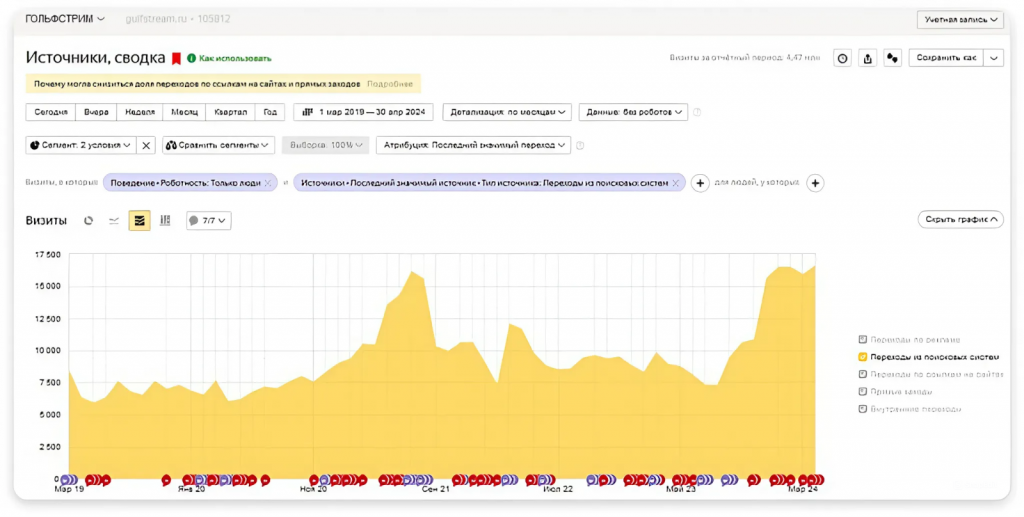
Task: Click the export upload icon
Action: 867,58
